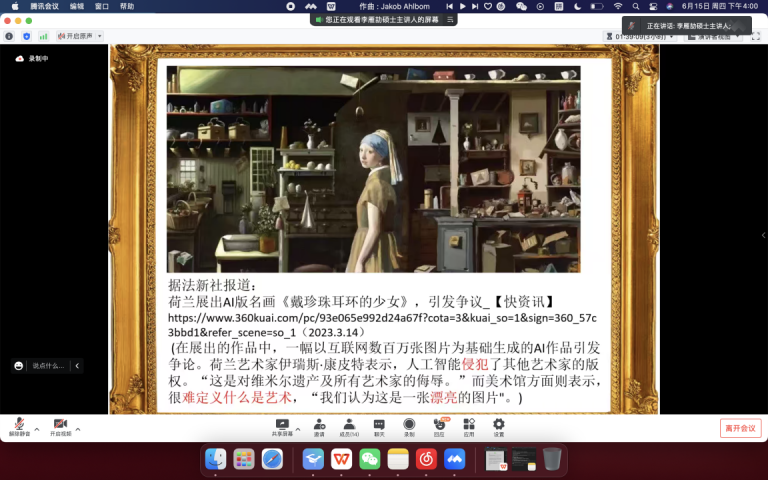Open Finder from the Dock
The width and height of the screenshot is (768, 480).
coord(216,459)
